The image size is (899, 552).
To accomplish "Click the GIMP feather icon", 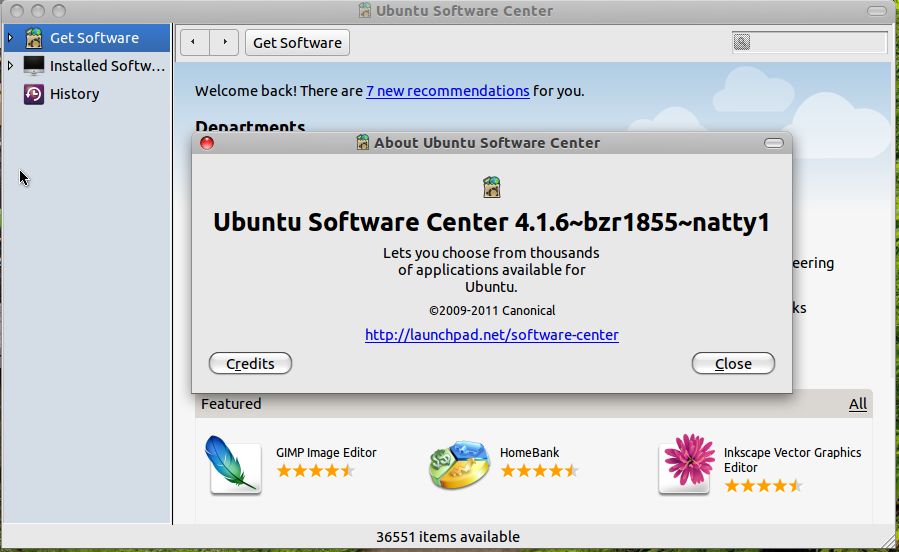I will [x=234, y=464].
